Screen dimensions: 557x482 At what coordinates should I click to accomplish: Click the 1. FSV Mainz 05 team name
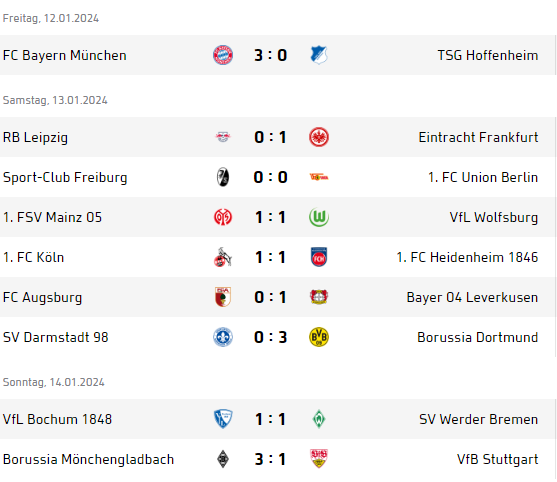[x=52, y=217]
